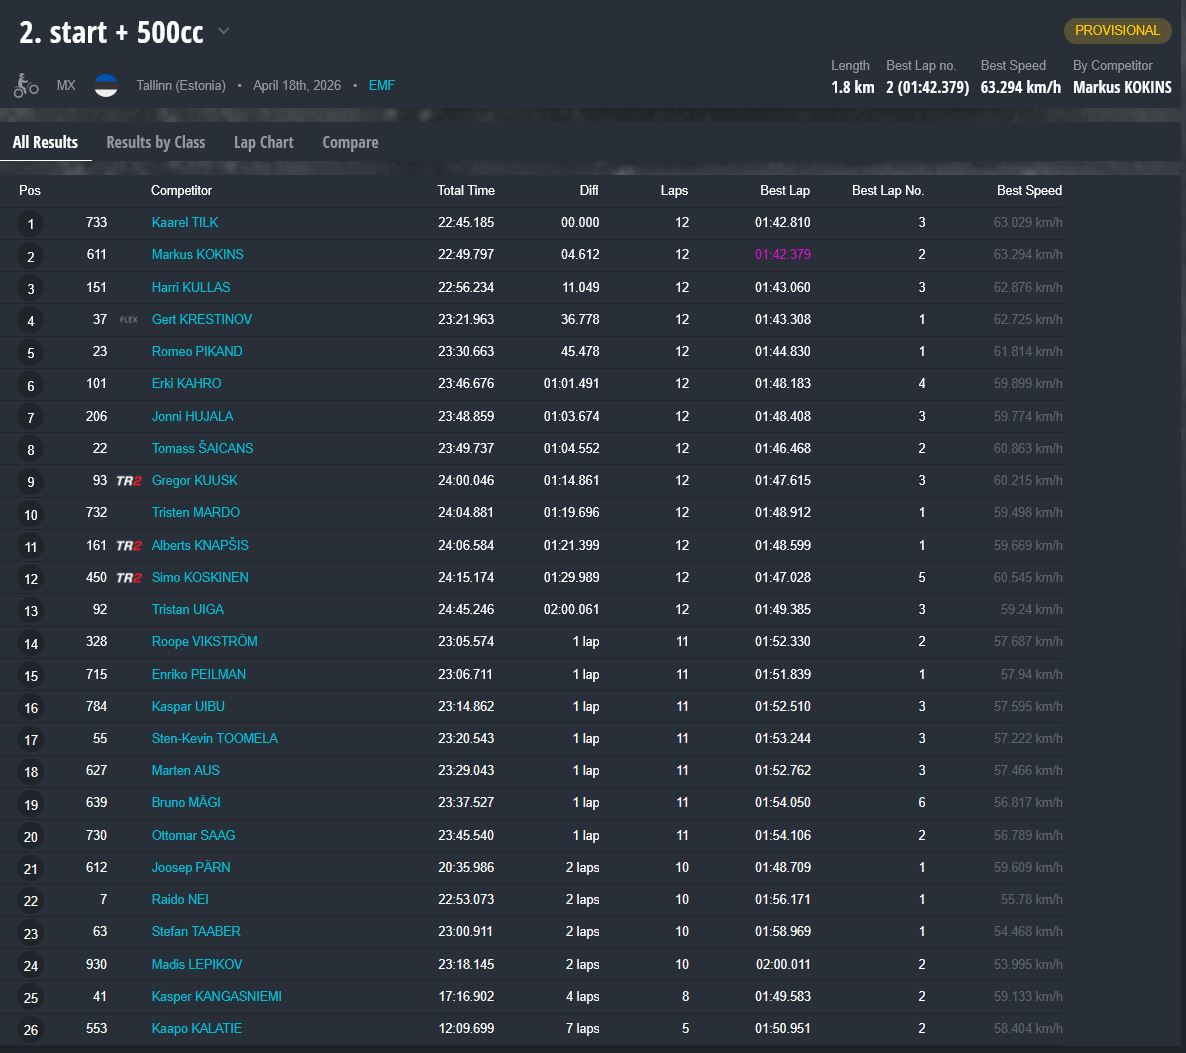Click the PROVISIONAL status badge
Screen dimensions: 1186x1053
click(x=1117, y=30)
